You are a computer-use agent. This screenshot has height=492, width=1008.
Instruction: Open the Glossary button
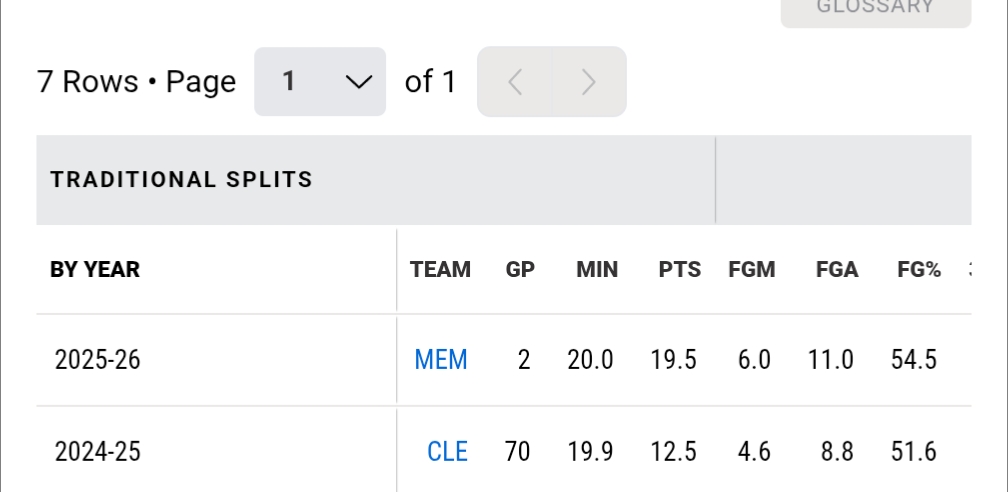pos(875,8)
